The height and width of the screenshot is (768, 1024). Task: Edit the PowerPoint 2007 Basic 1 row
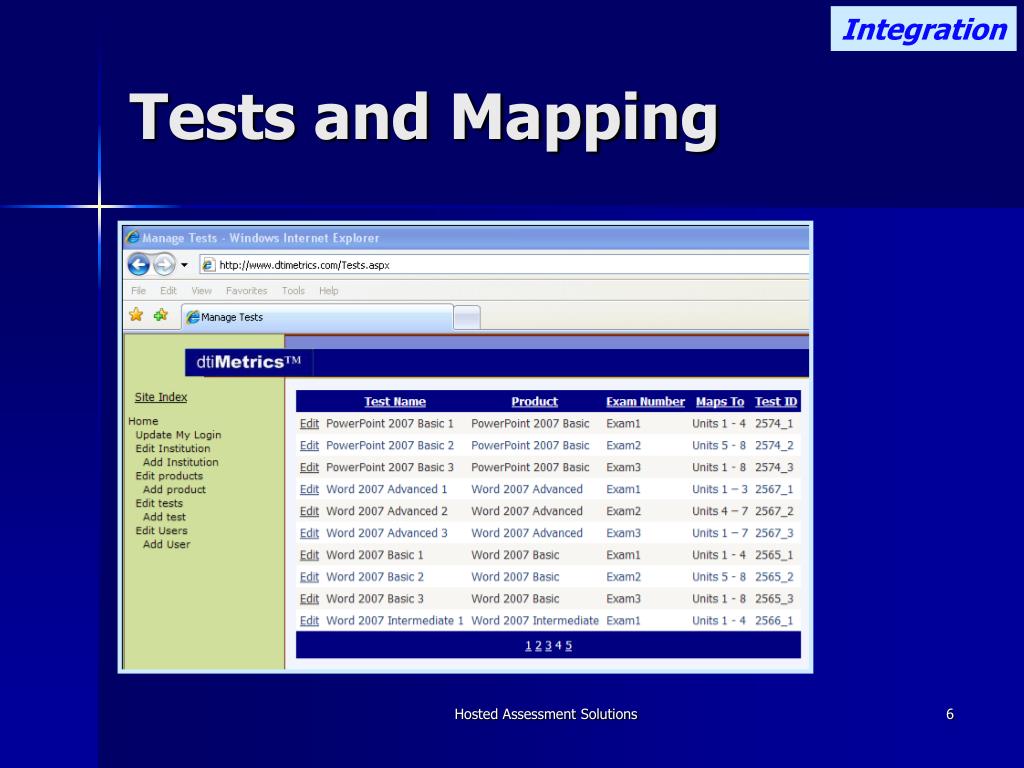coord(309,424)
